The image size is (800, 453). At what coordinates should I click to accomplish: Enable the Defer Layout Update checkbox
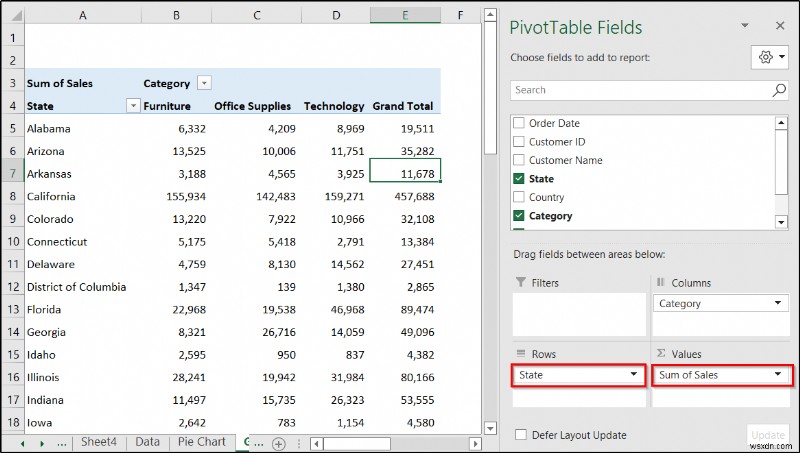(520, 435)
